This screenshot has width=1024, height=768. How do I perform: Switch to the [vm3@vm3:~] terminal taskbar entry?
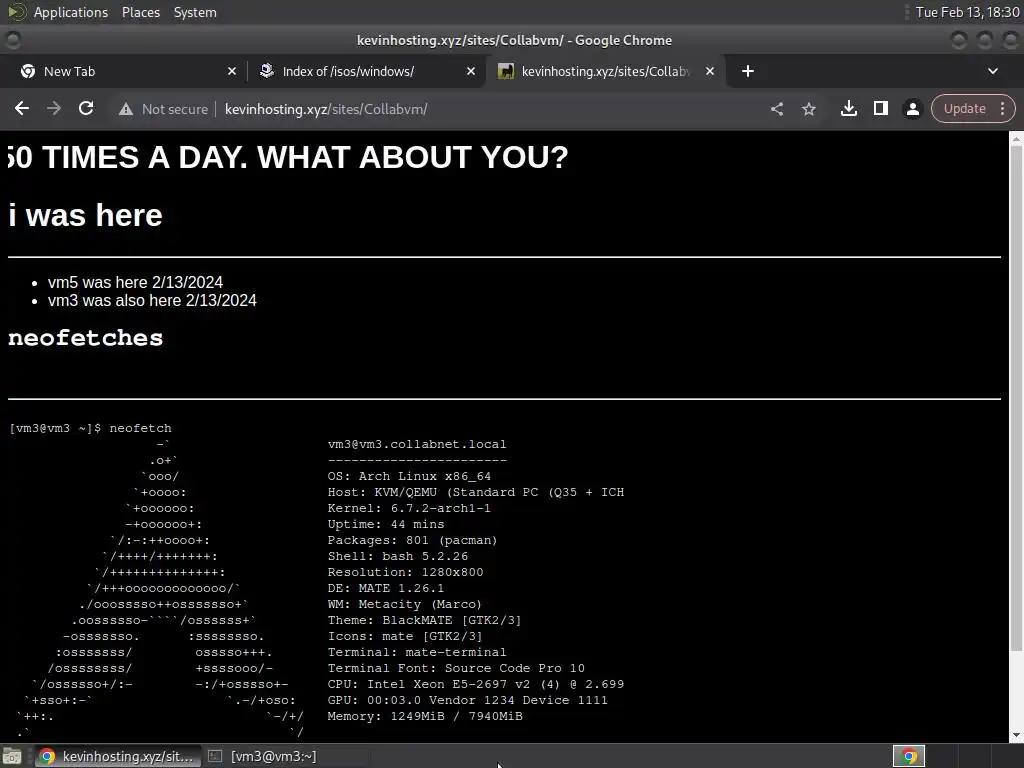263,756
